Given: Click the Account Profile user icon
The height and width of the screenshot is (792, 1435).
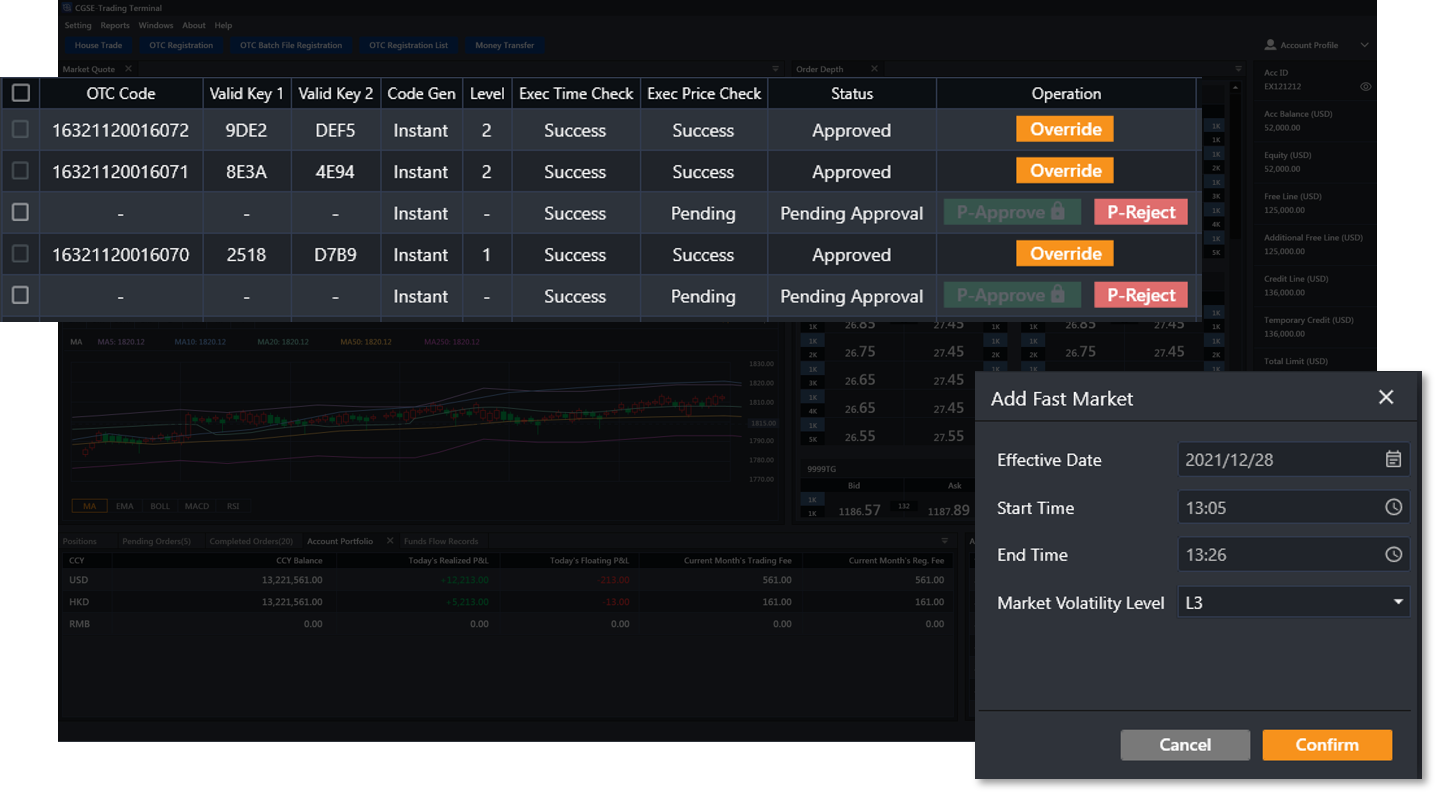Looking at the screenshot, I should 1270,45.
